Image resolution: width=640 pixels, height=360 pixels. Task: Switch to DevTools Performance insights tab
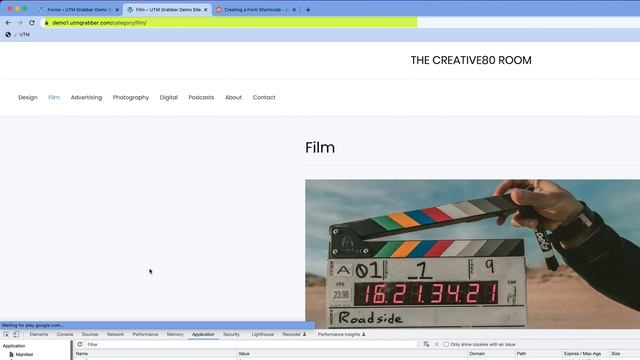tap(341, 334)
